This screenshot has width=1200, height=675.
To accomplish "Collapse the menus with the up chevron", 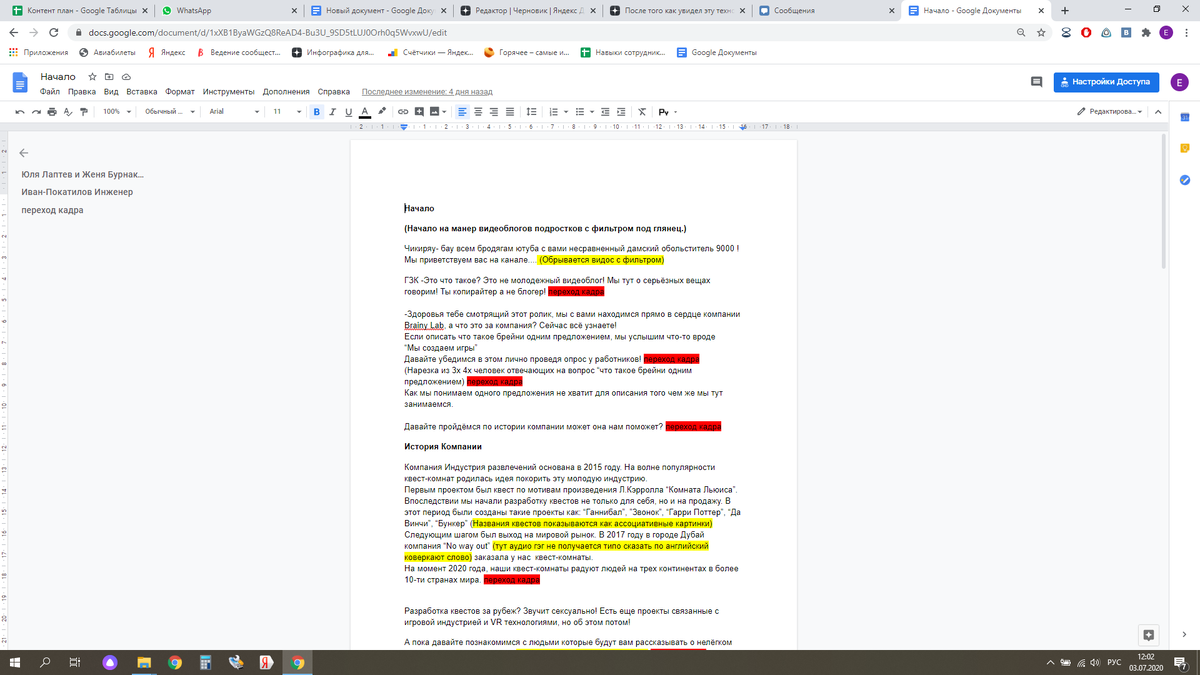I will click(x=1160, y=111).
